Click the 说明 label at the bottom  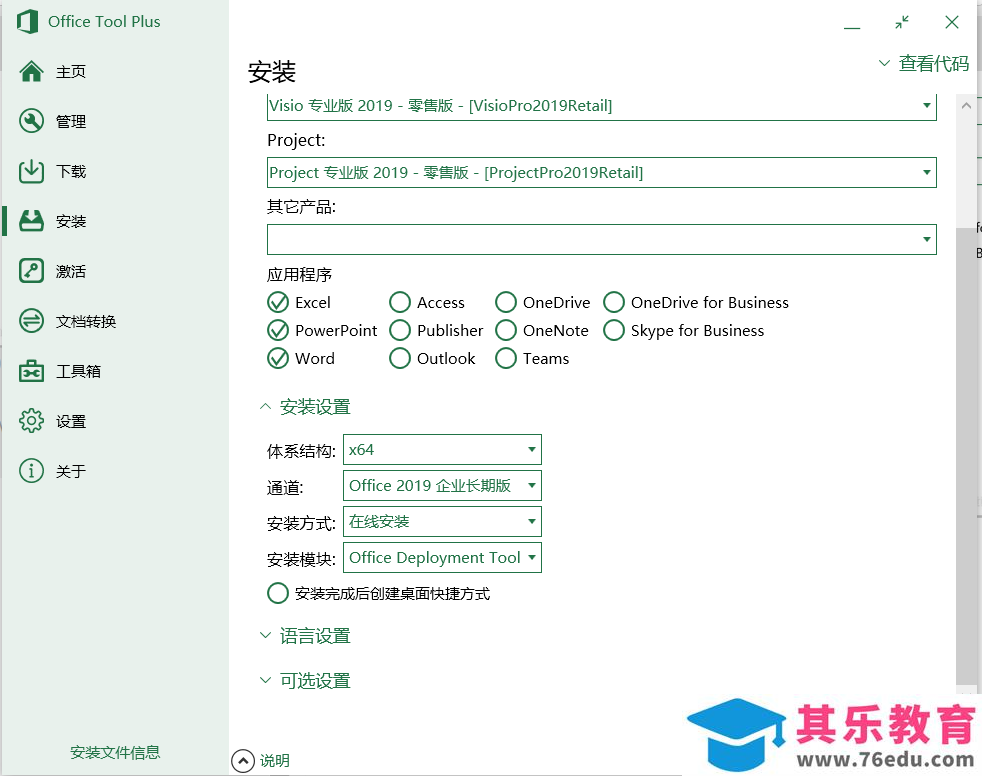tap(275, 761)
